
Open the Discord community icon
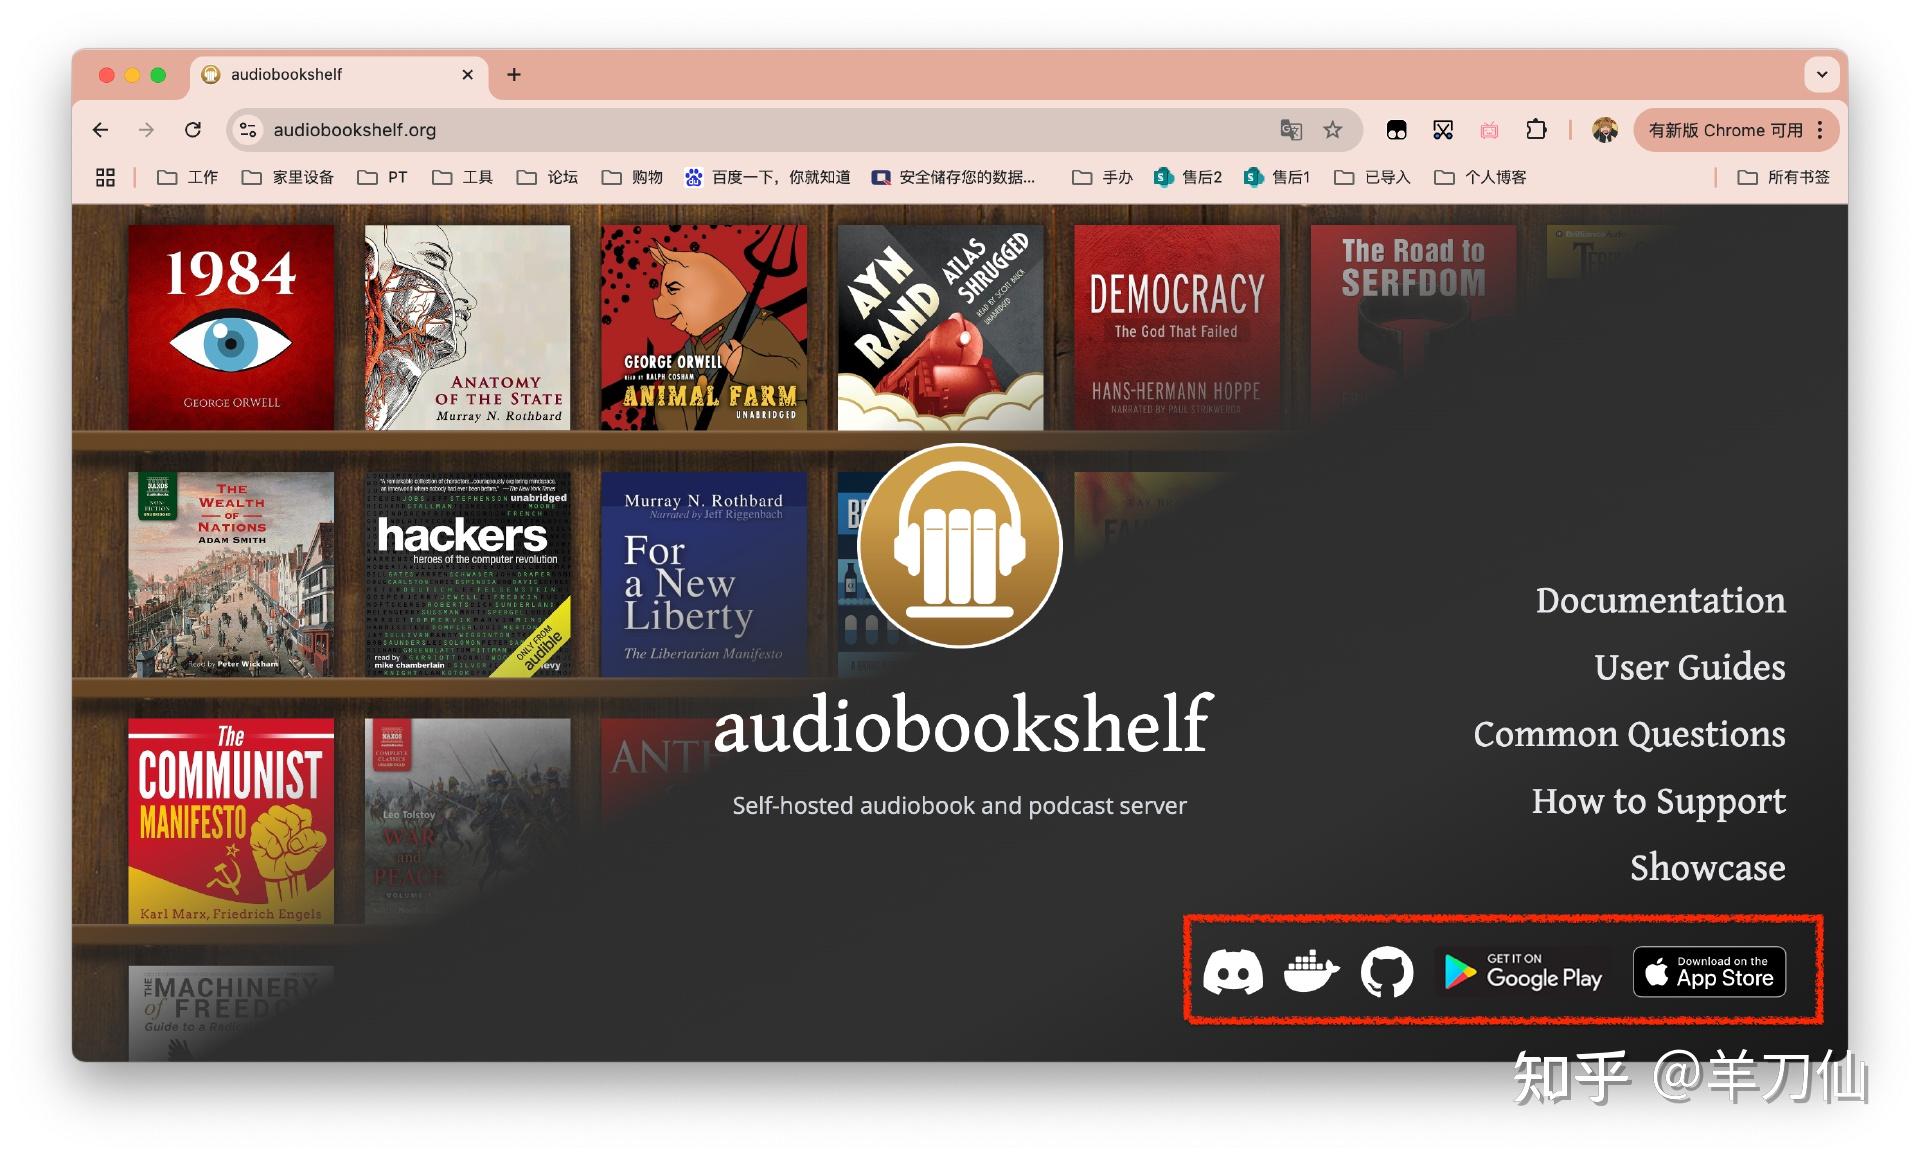pyautogui.click(x=1233, y=971)
